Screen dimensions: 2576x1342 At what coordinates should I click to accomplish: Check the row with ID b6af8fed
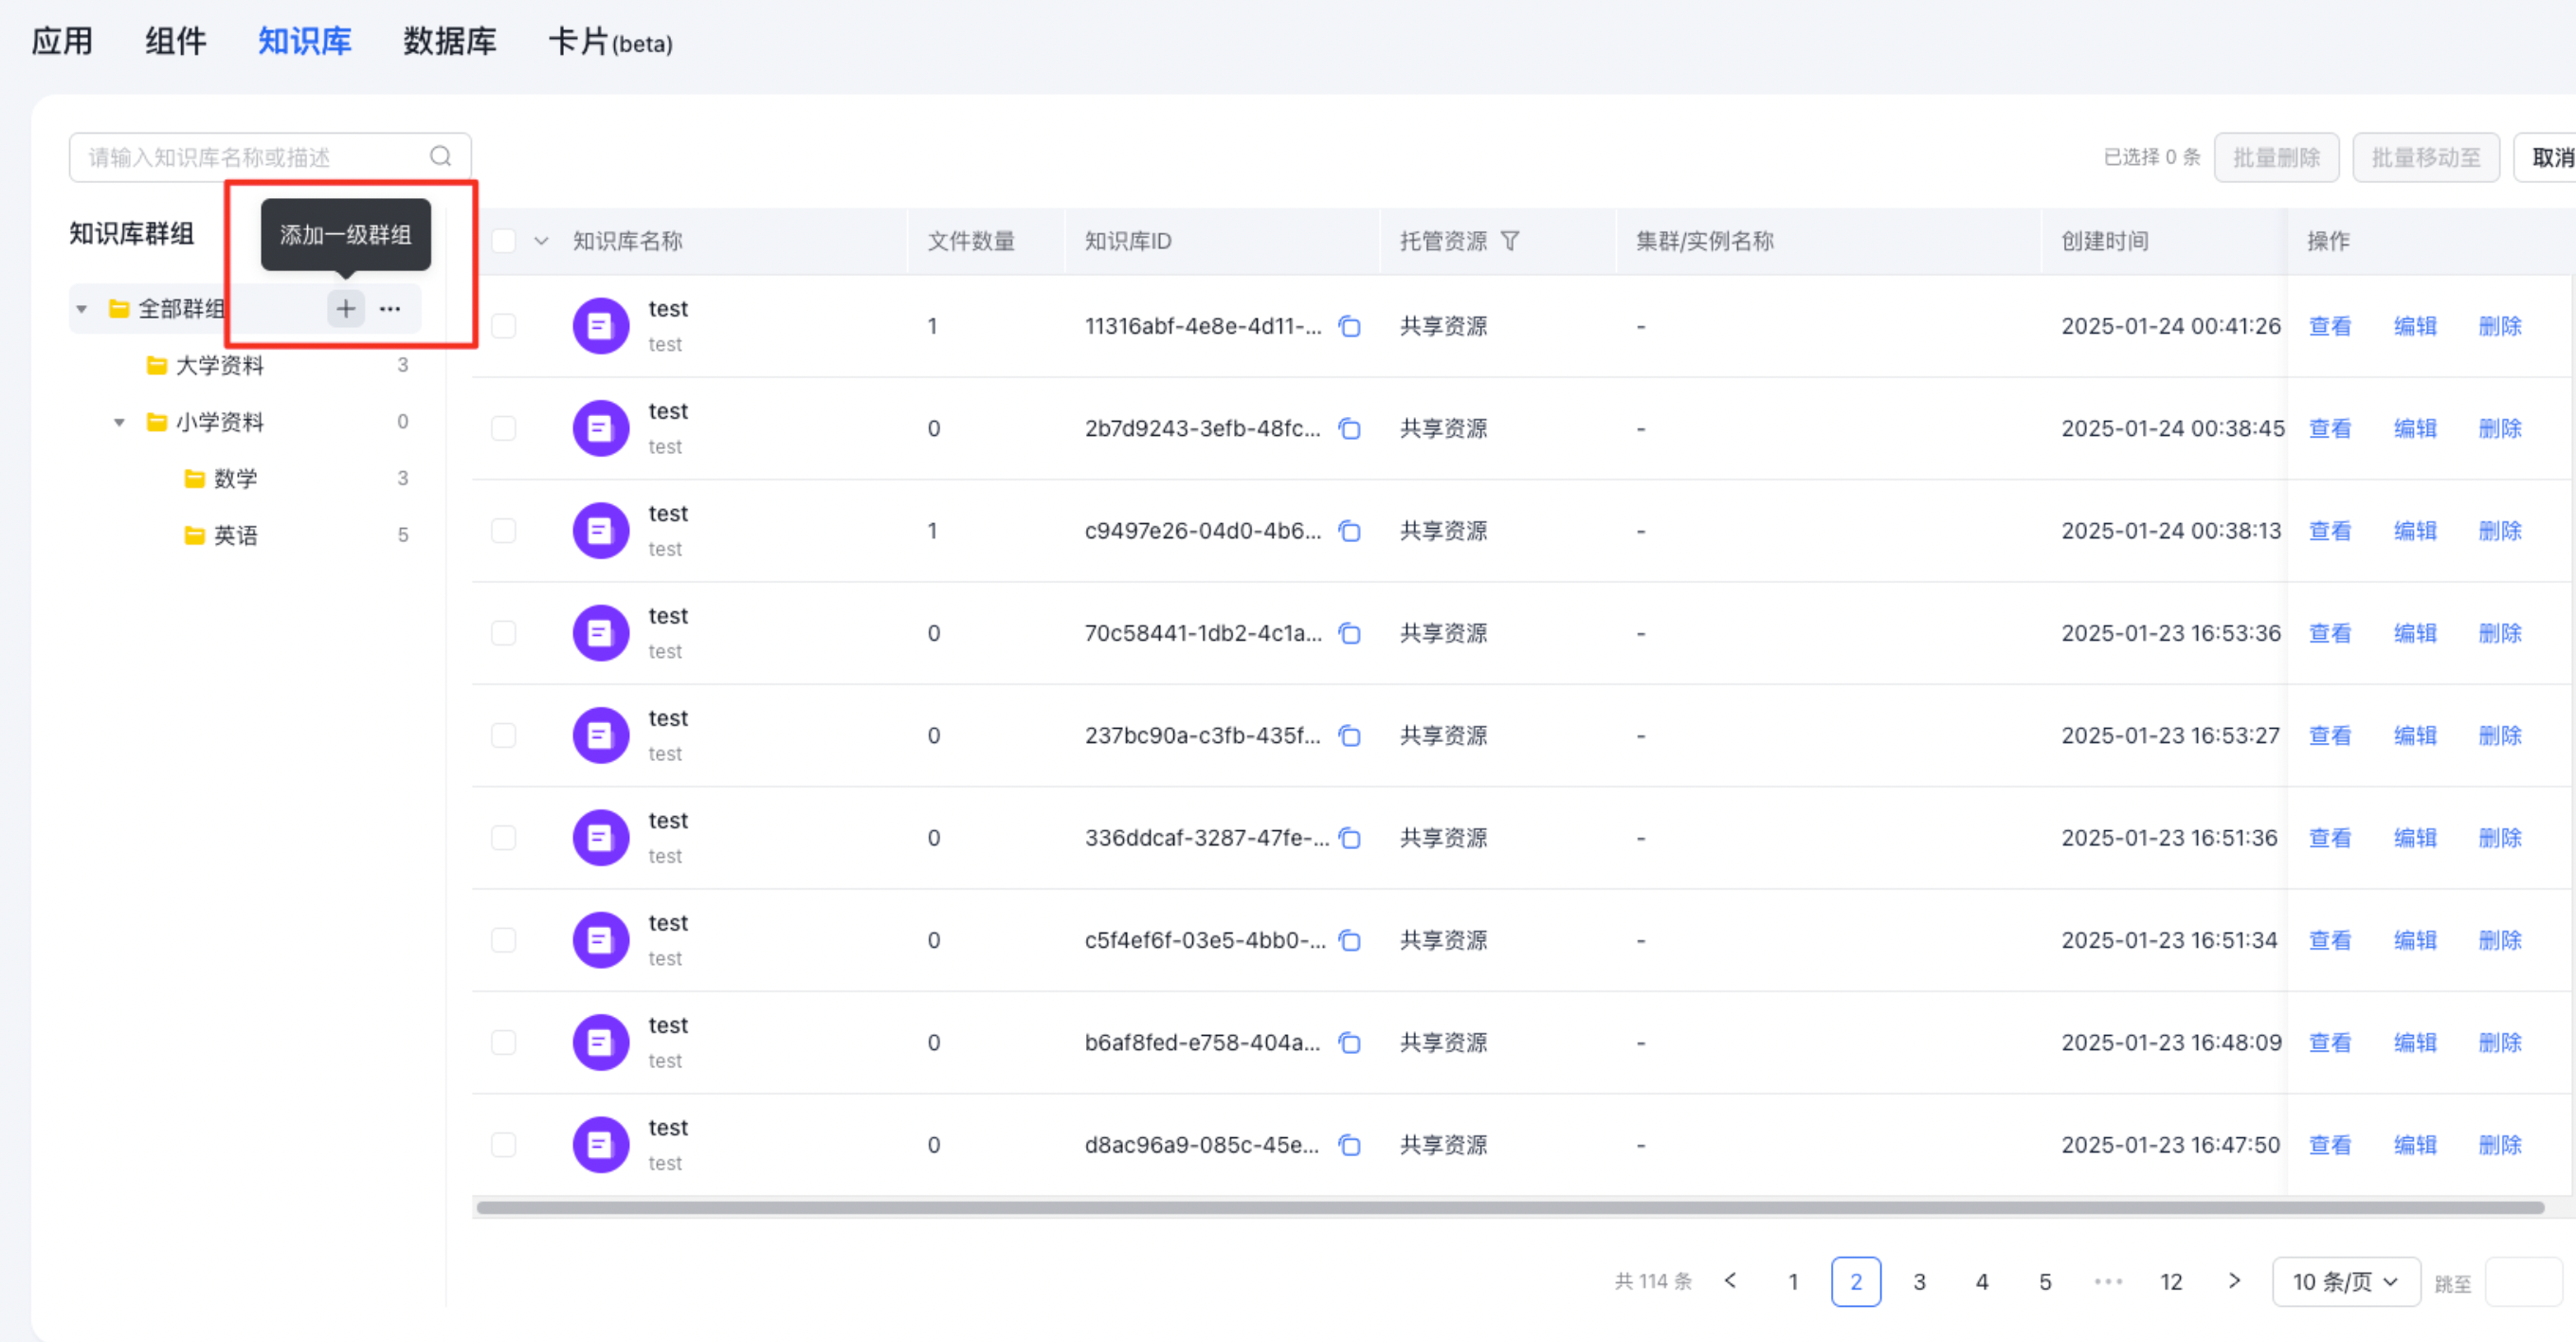click(503, 1042)
